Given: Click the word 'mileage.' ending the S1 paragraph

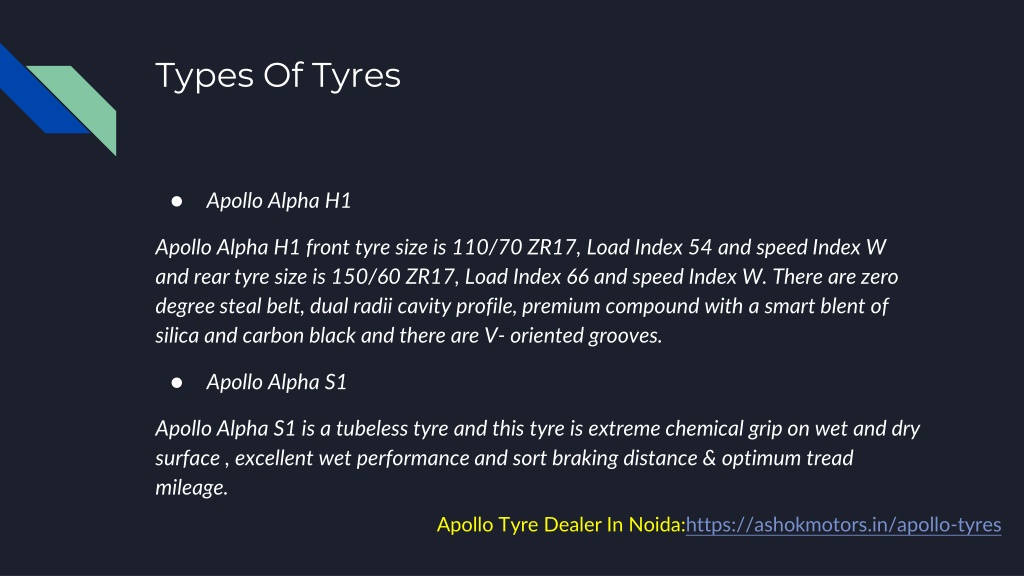Looking at the screenshot, I should (191, 487).
